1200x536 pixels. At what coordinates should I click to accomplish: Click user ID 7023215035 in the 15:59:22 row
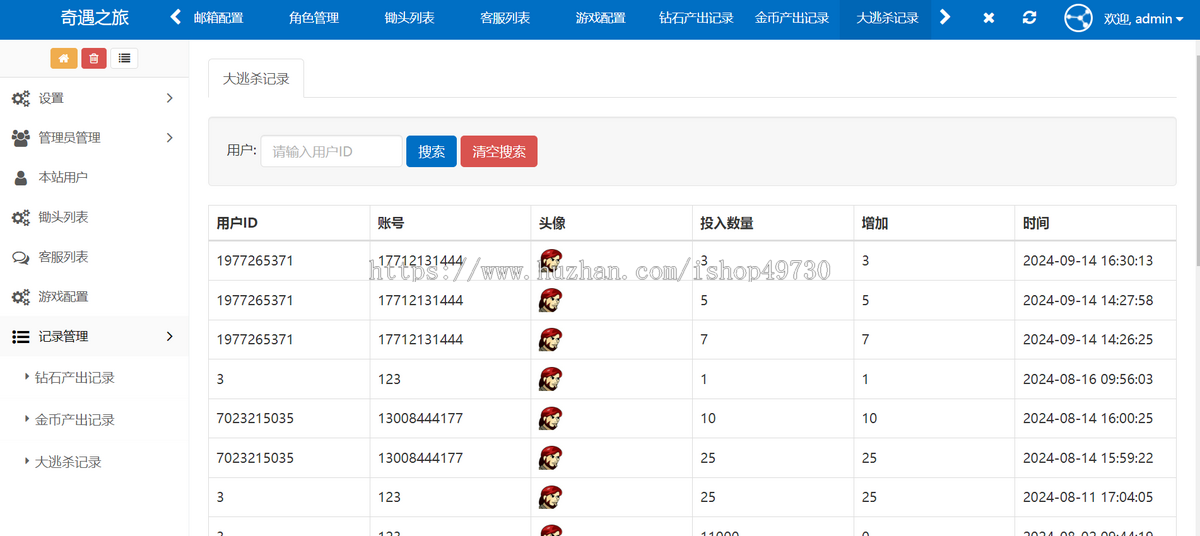(x=255, y=458)
